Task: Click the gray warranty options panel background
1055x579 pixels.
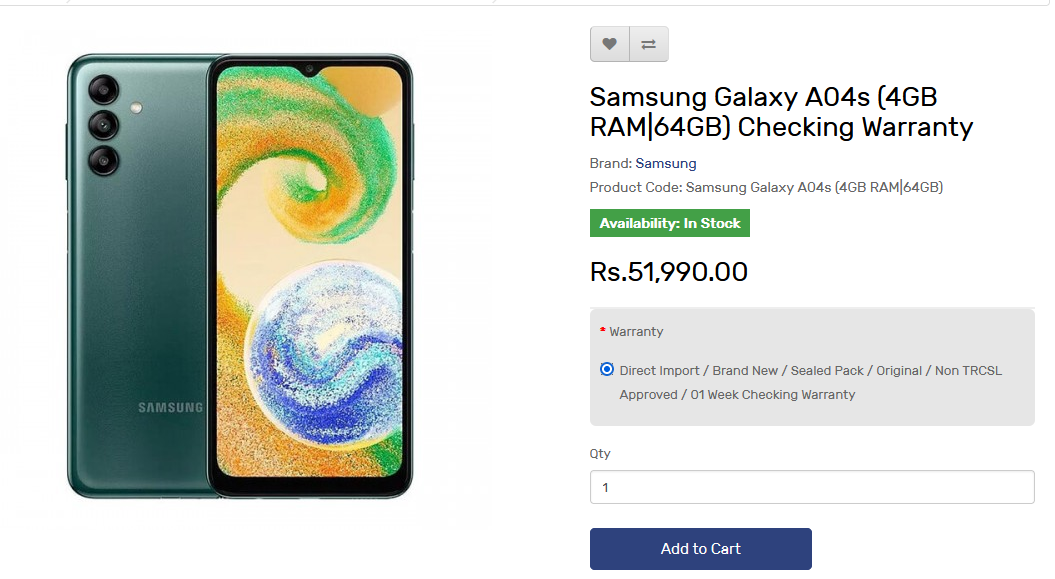Action: click(x=812, y=367)
